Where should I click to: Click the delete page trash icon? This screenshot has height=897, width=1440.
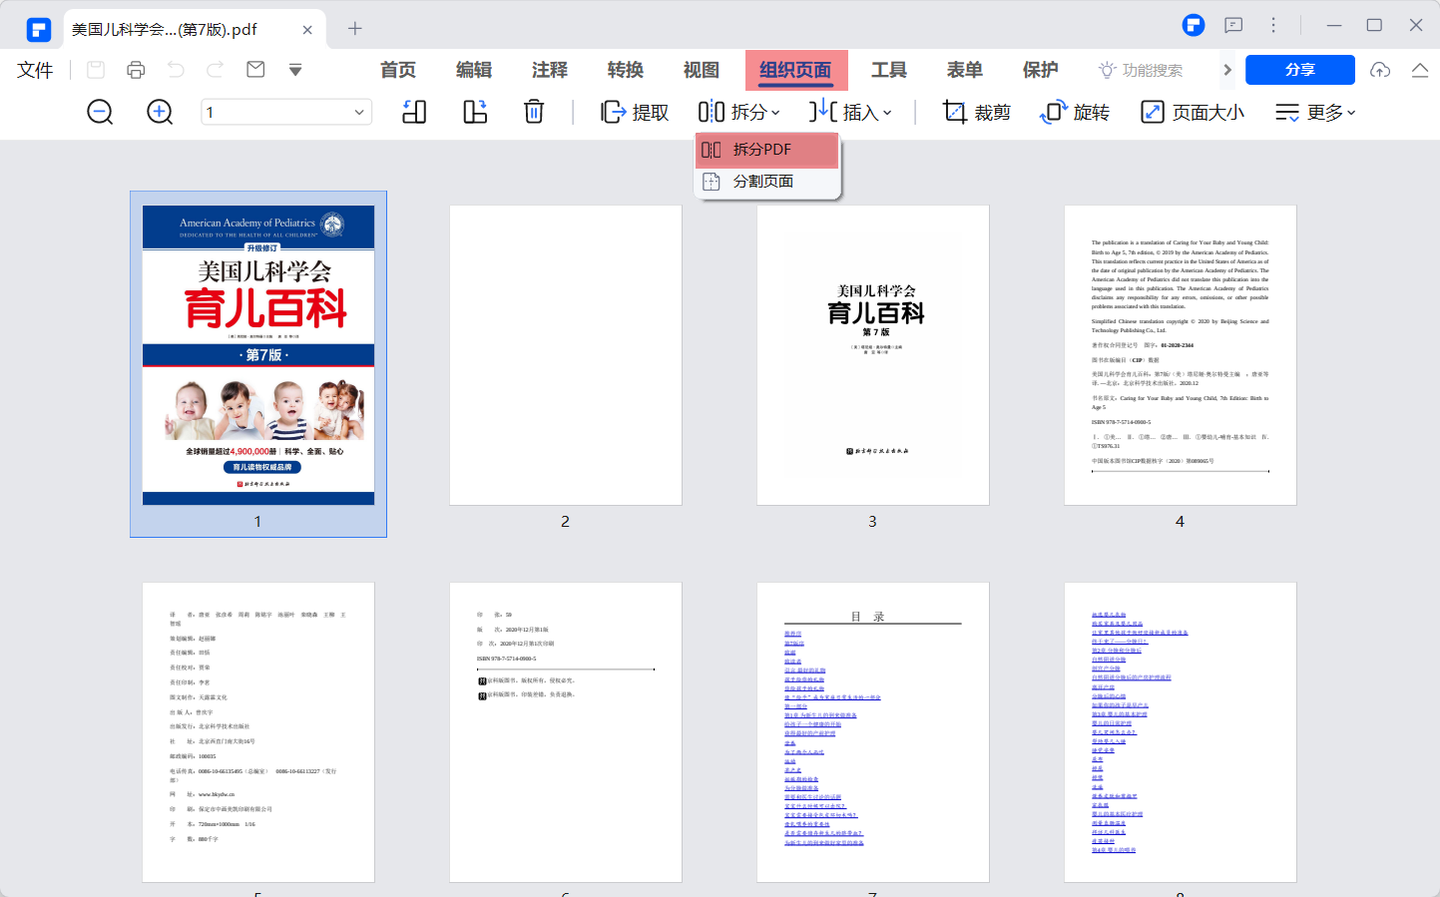click(534, 112)
